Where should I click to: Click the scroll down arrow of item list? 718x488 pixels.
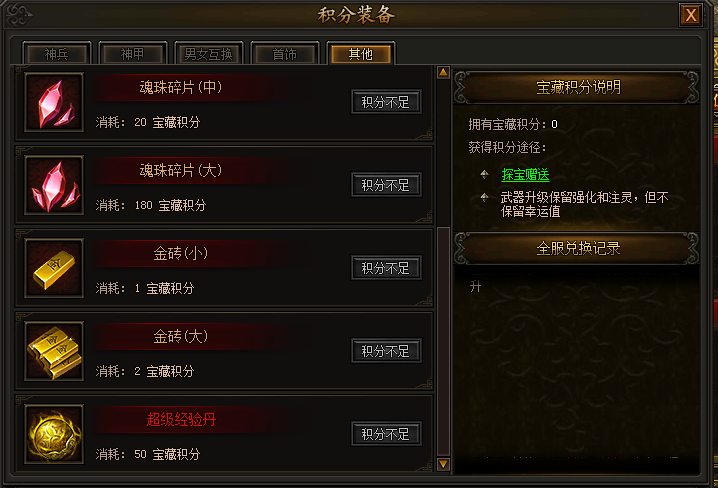[443, 464]
